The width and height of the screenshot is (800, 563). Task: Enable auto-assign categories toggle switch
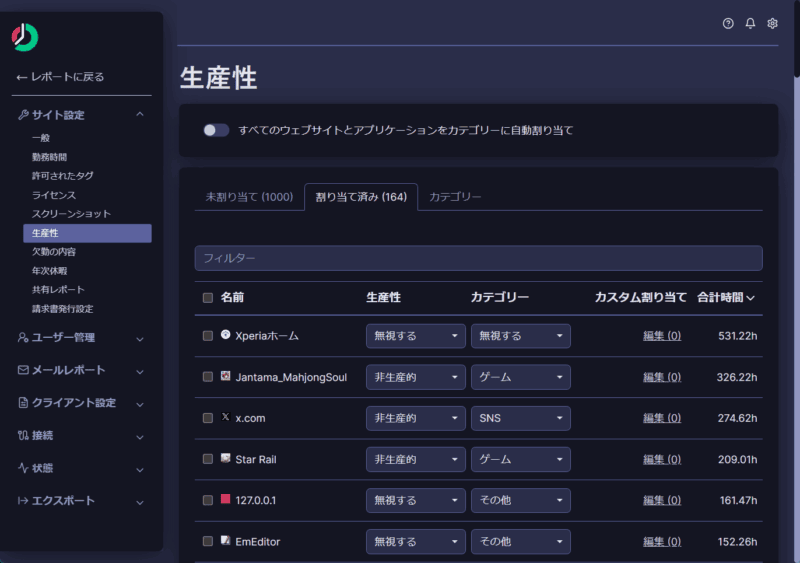coord(216,130)
